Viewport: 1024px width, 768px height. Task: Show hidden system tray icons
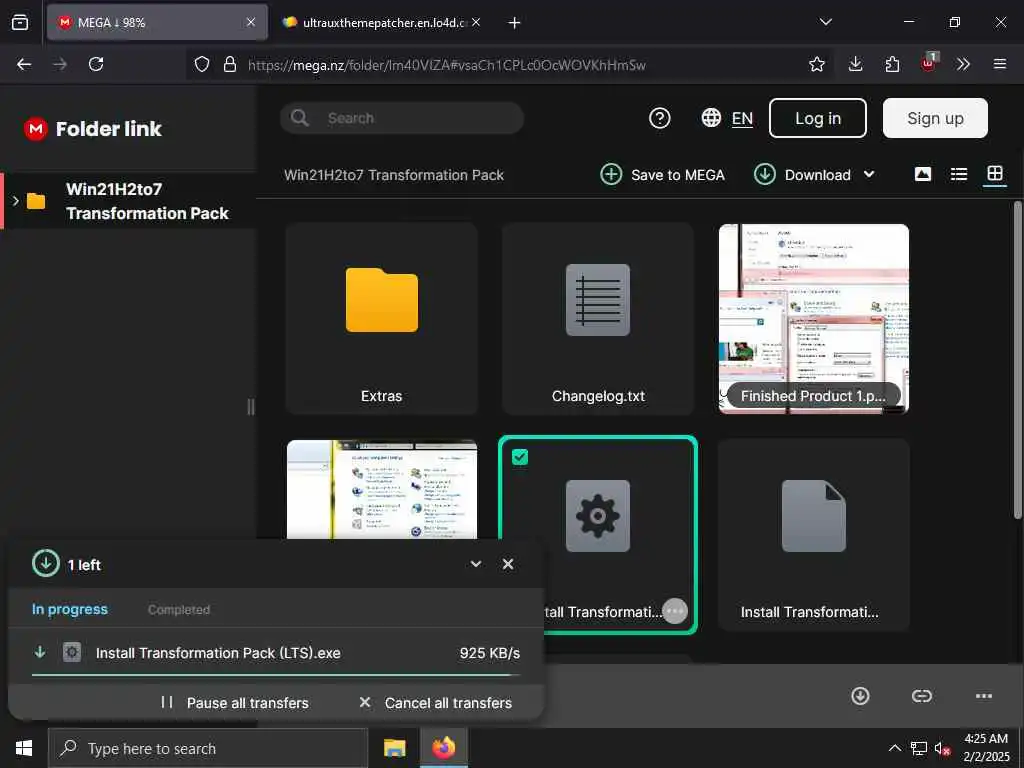pyautogui.click(x=895, y=748)
